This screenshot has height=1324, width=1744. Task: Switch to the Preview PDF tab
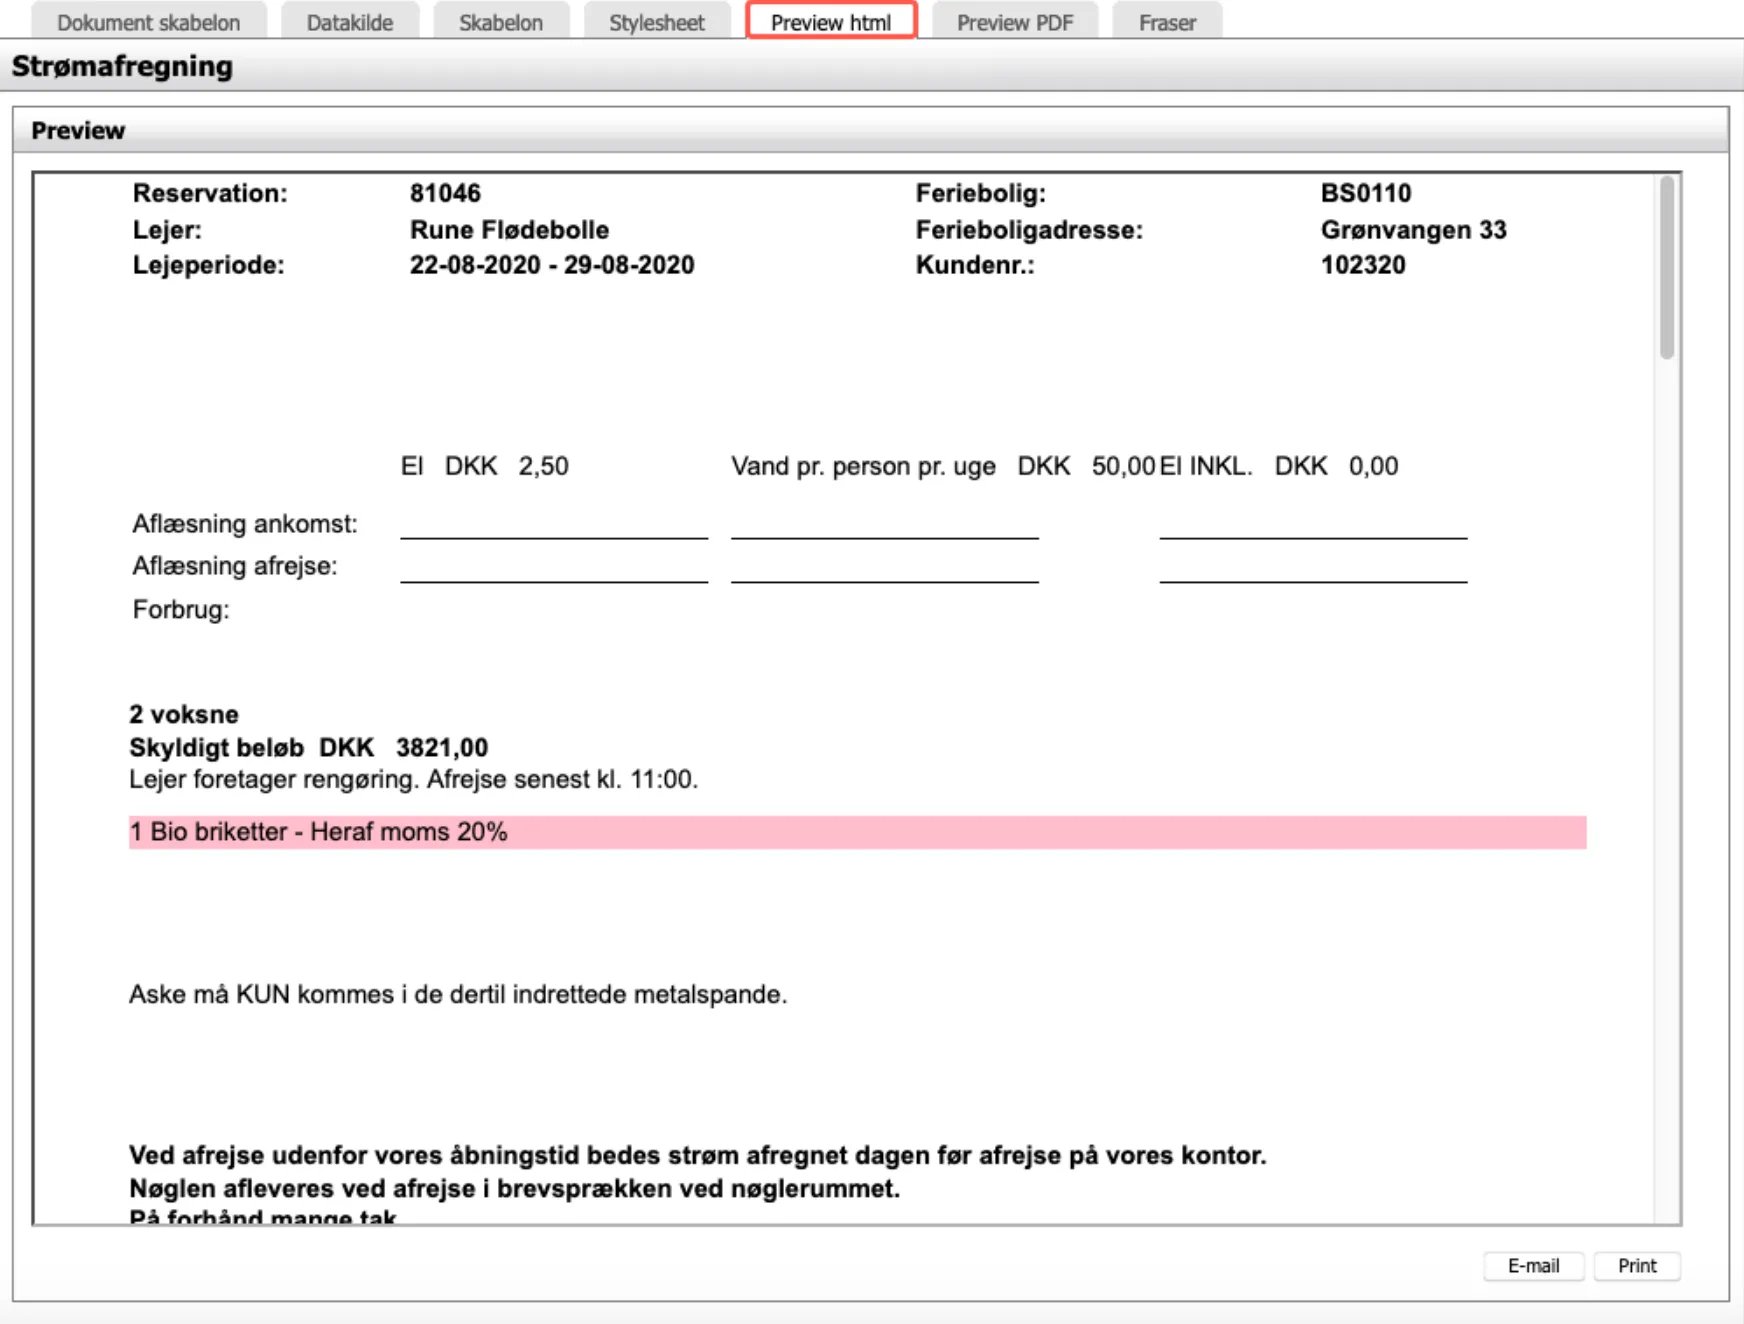point(1014,22)
